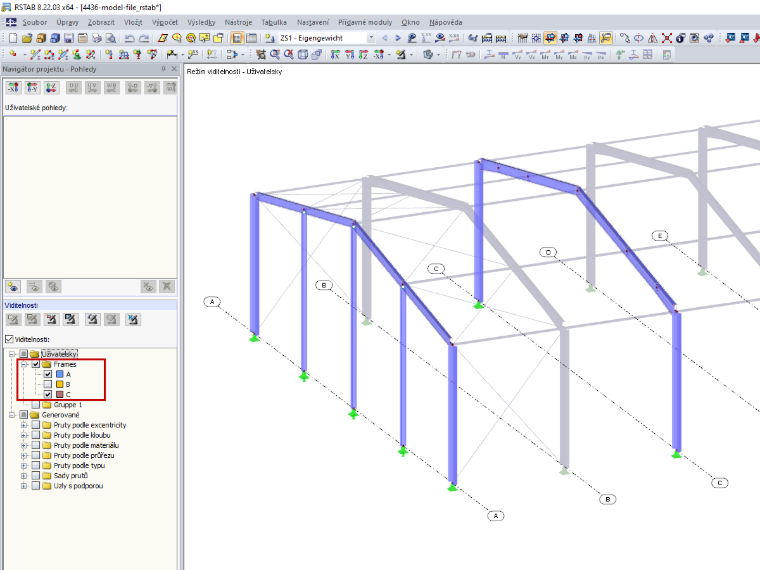
Task: Click the mirror triangle icon in toolbar
Action: [653, 38]
